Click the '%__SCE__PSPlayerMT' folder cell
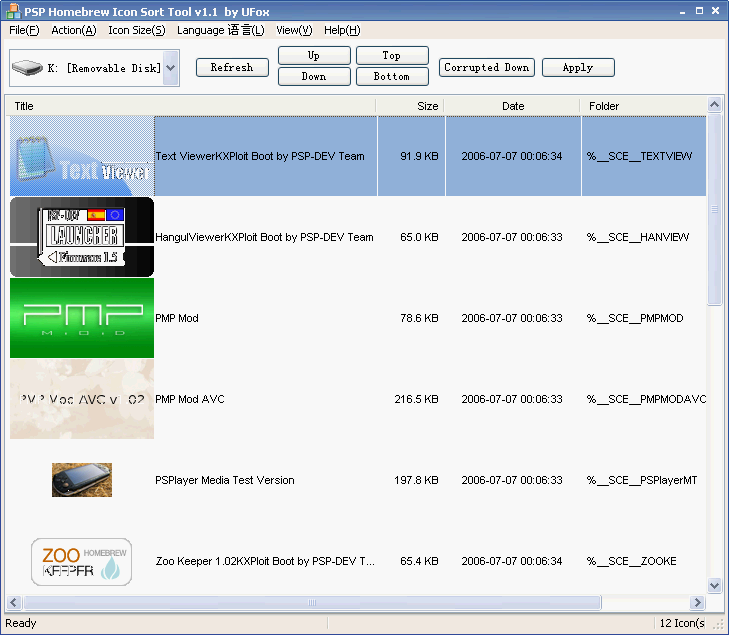This screenshot has width=729, height=635. tap(642, 480)
